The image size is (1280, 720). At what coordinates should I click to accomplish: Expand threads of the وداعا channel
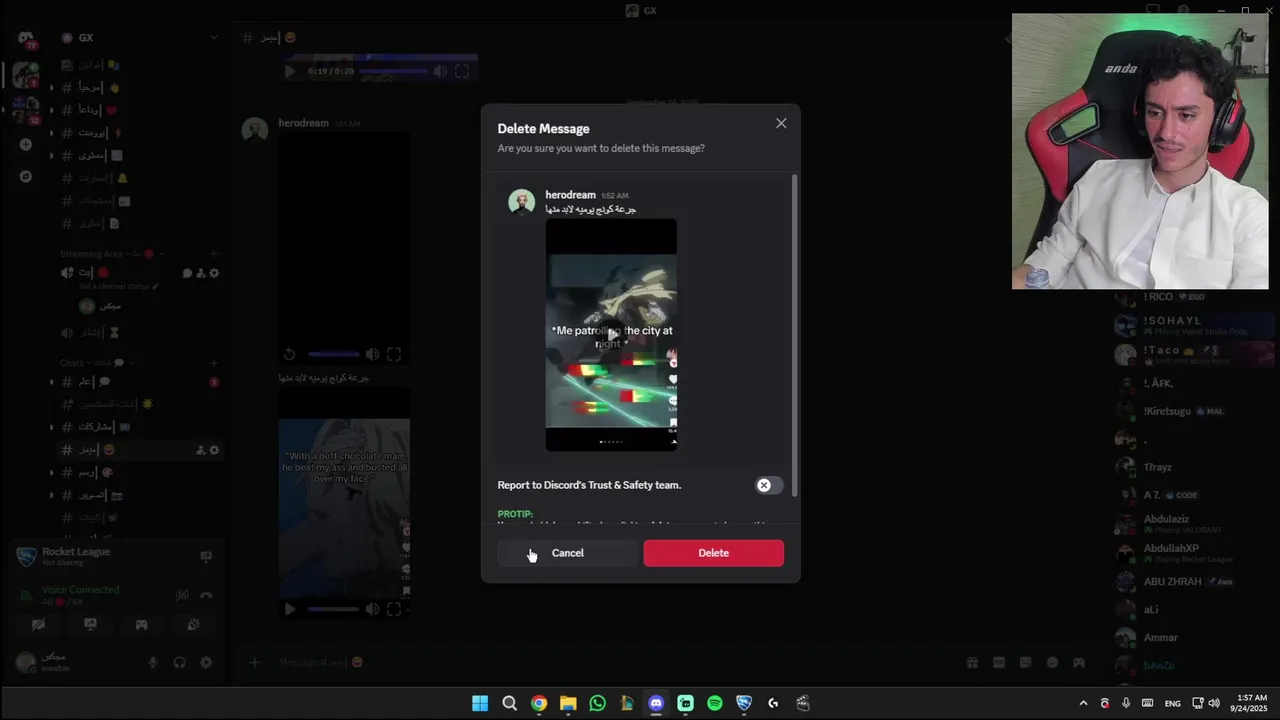tap(52, 110)
